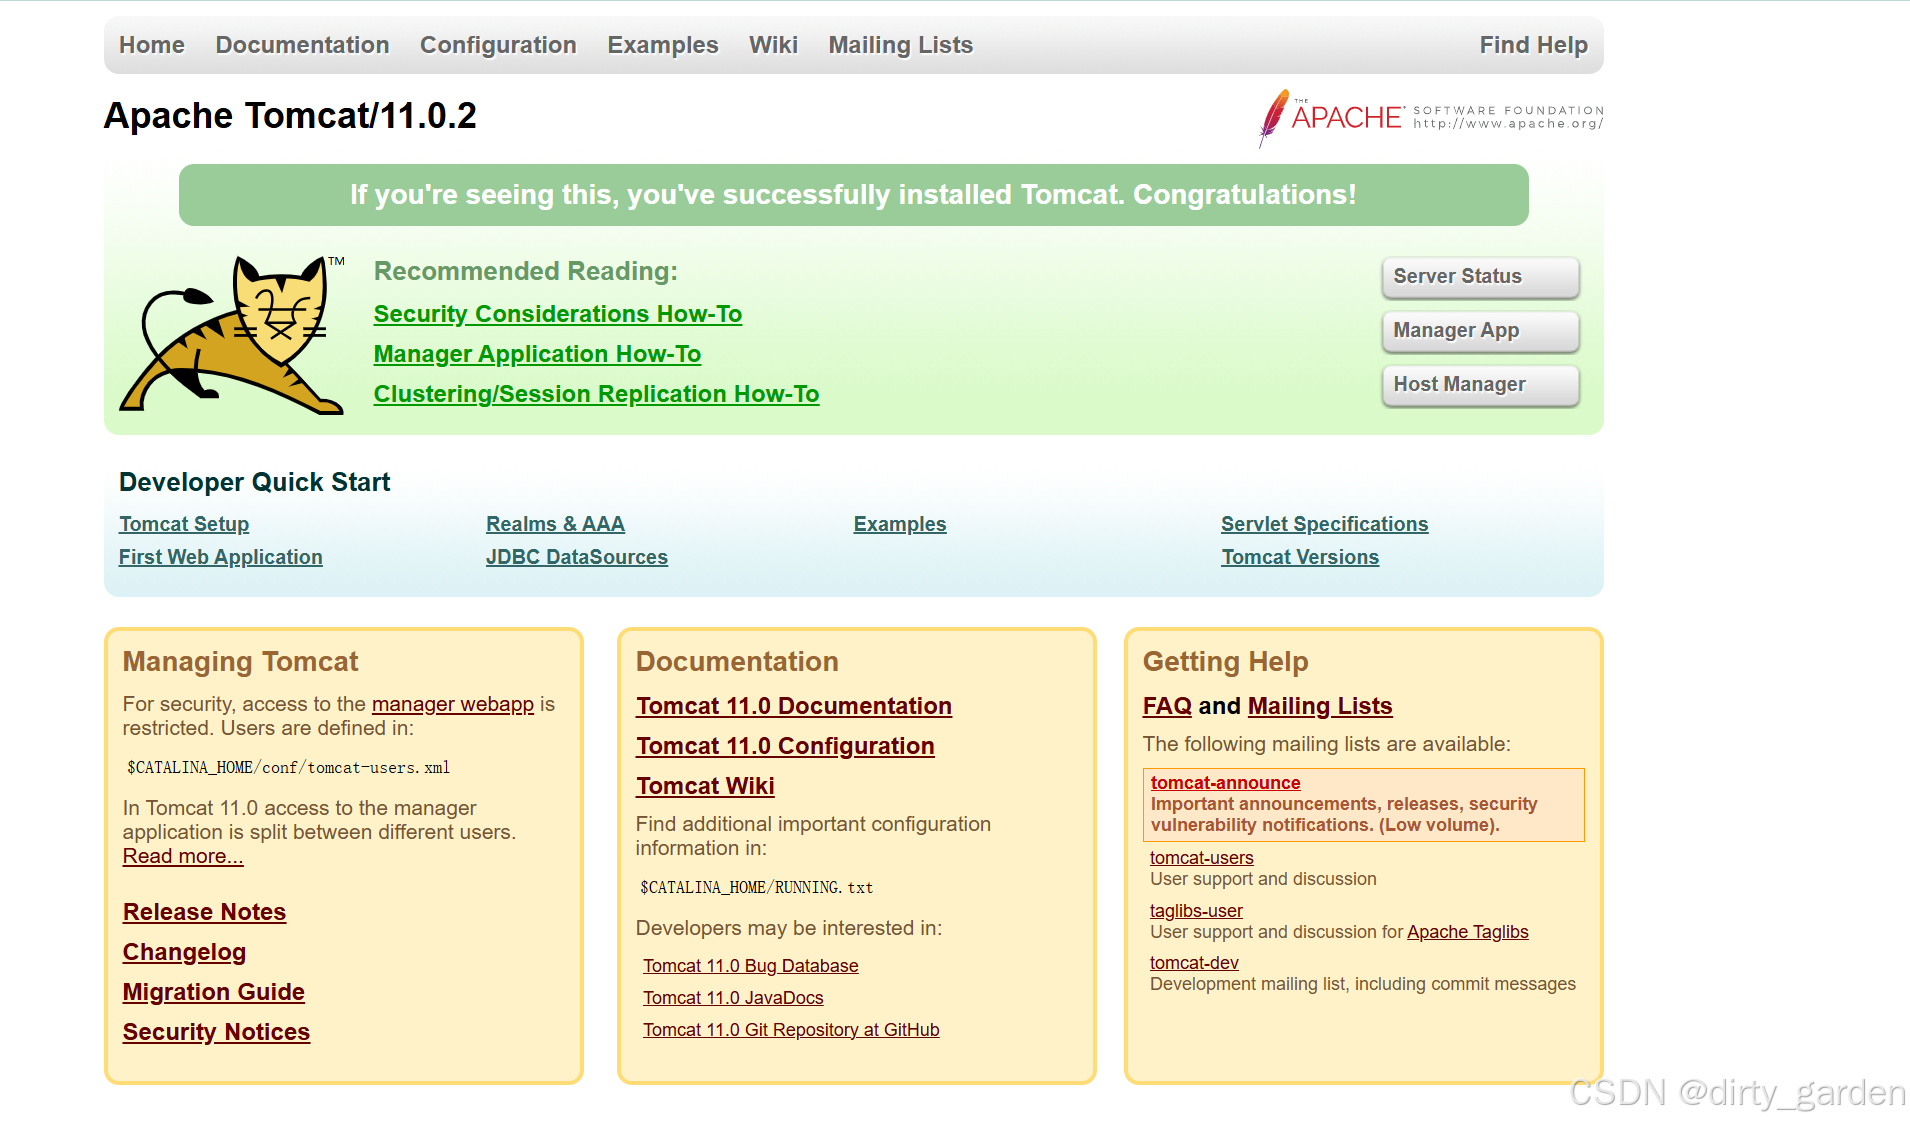Open the Security Notices link
This screenshot has height=1124, width=1910.
tap(216, 1032)
